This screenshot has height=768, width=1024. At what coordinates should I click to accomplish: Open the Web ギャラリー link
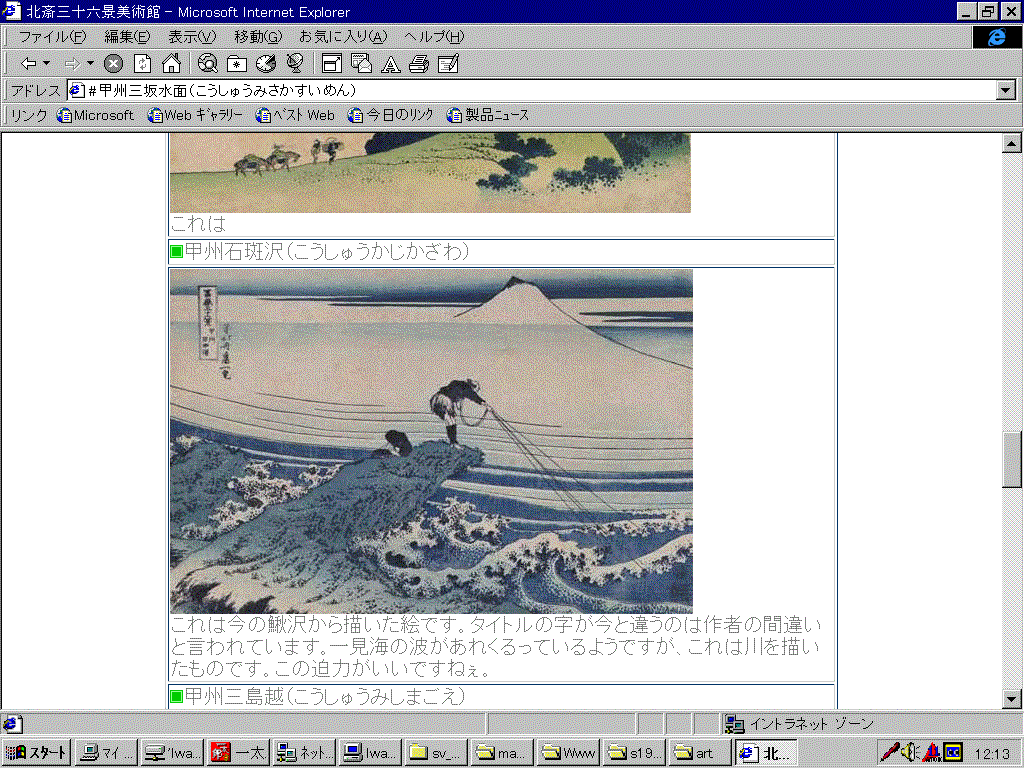195,116
